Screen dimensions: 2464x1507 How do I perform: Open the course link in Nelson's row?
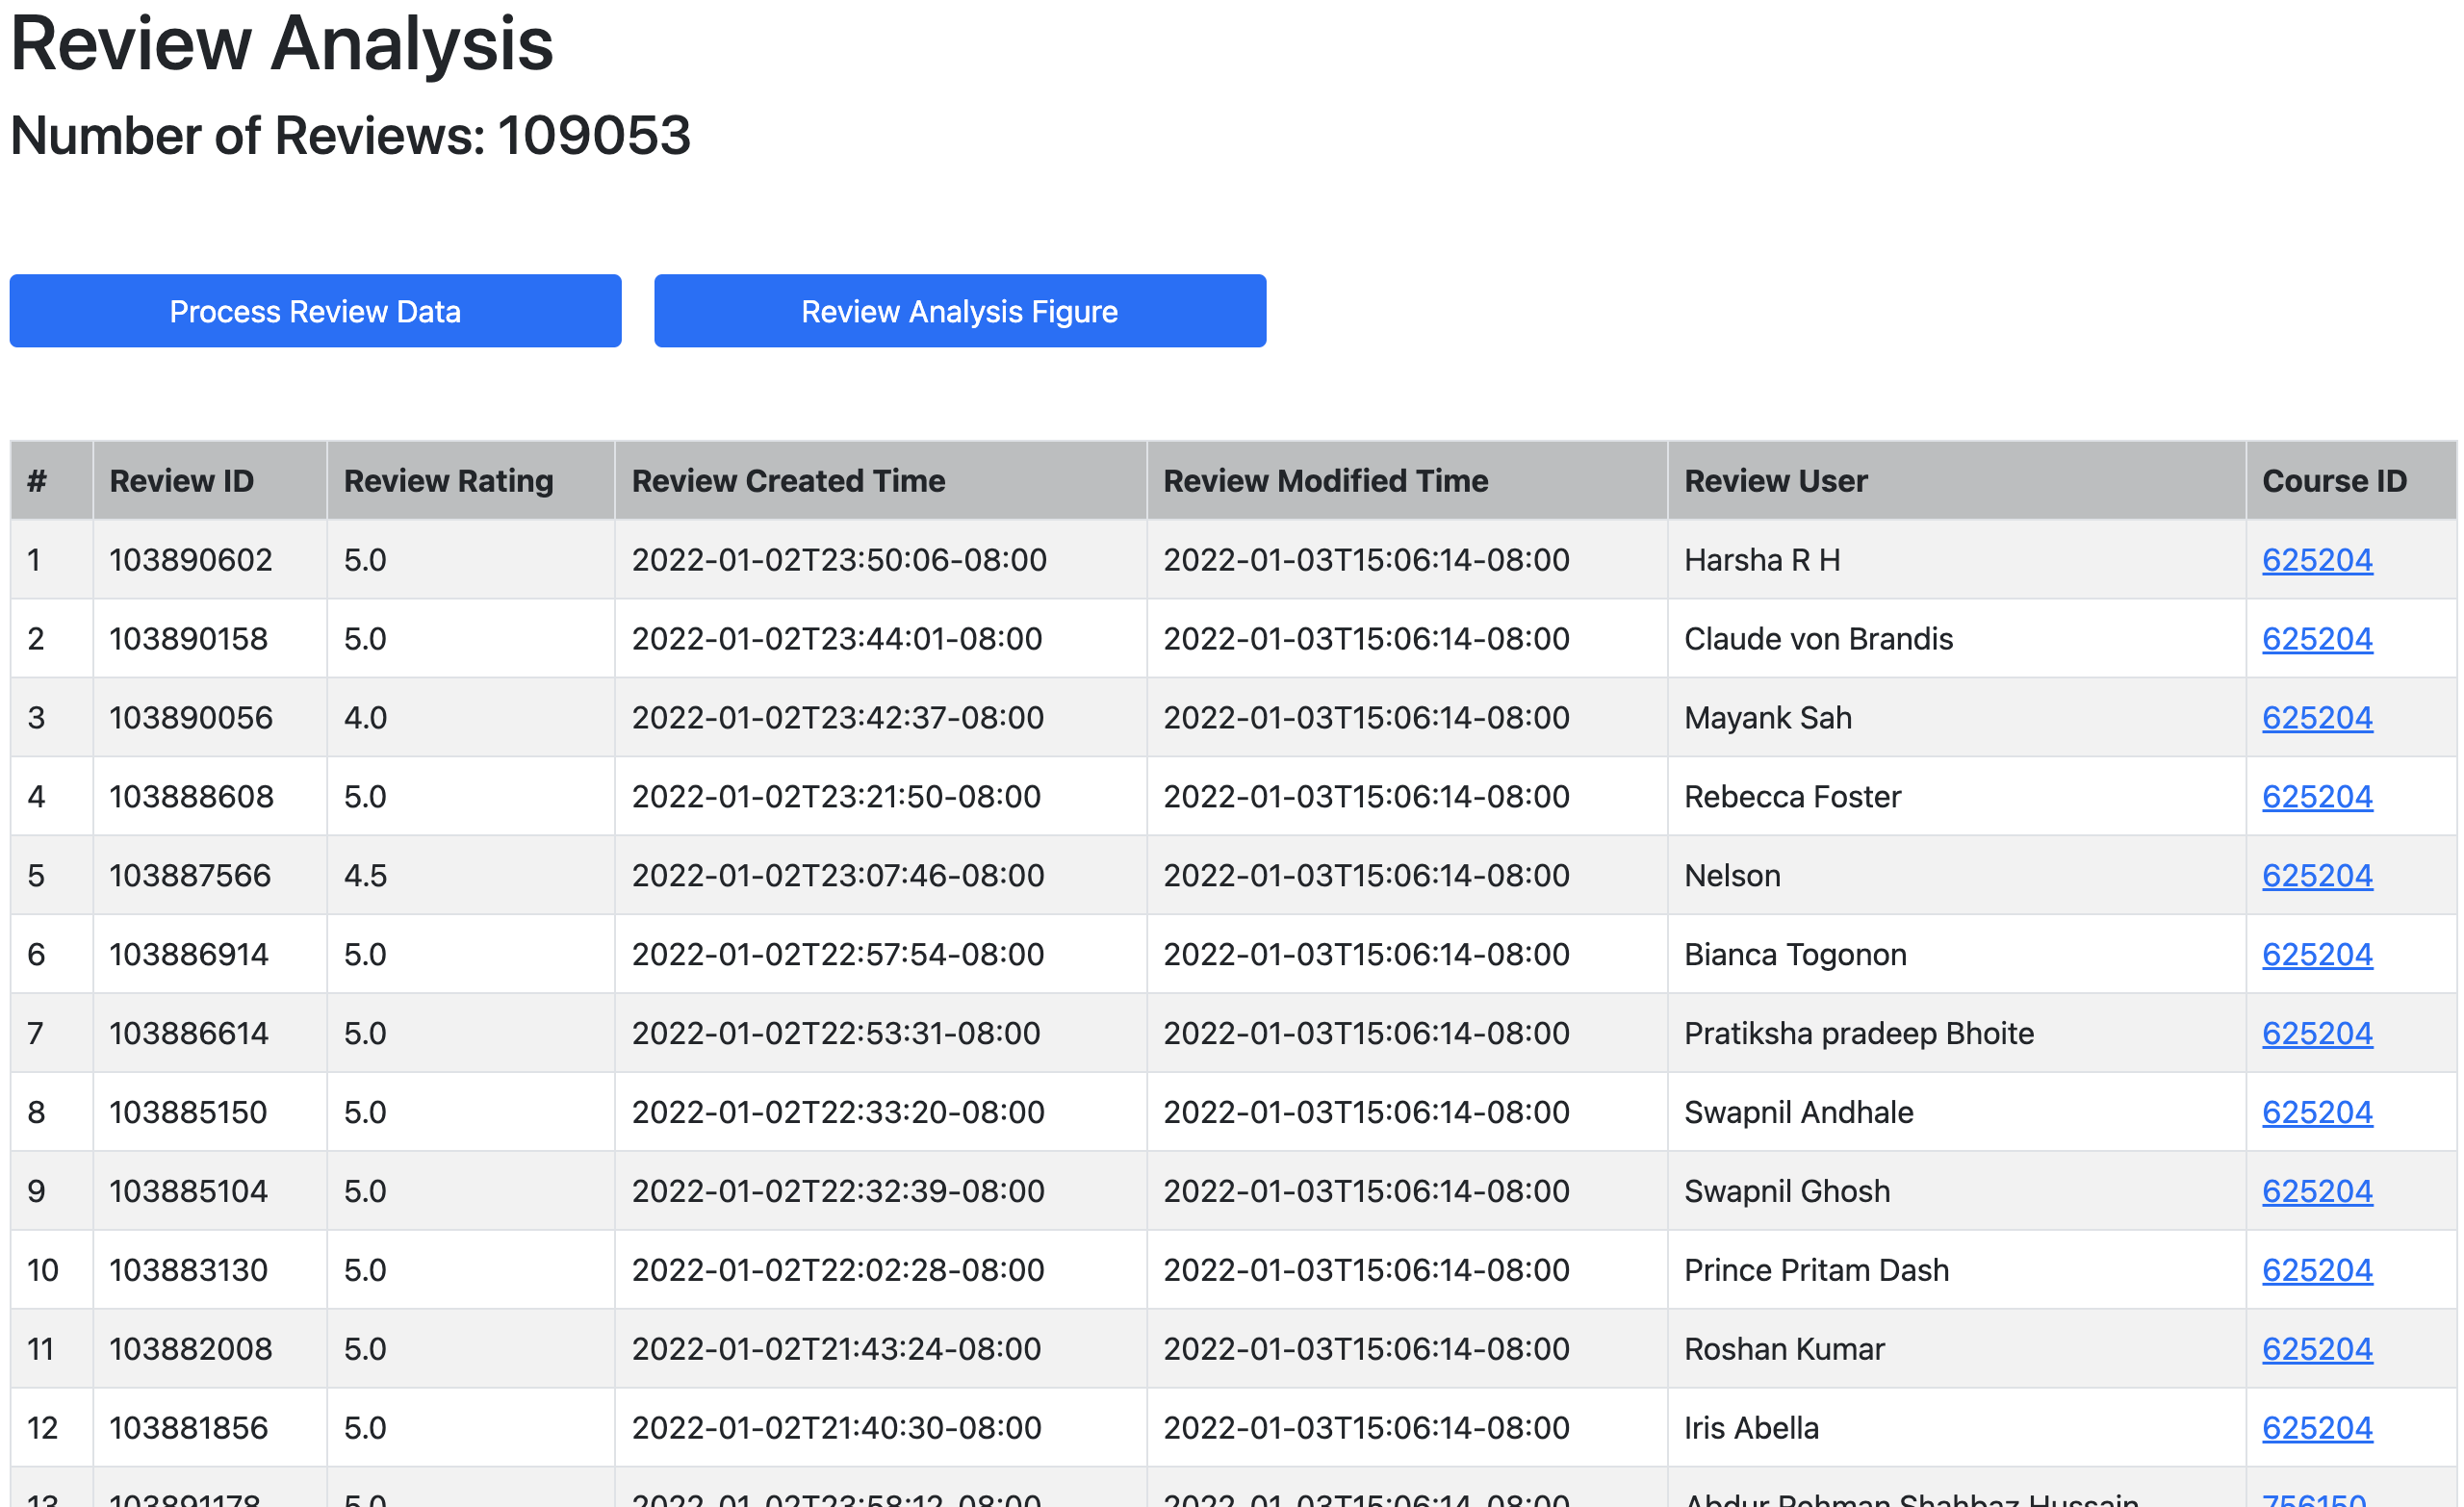[2316, 876]
